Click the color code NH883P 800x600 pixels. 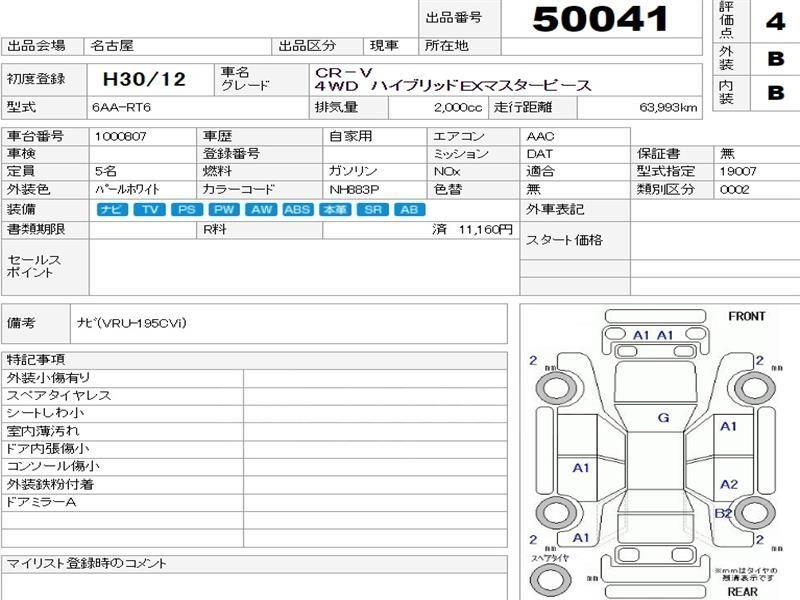[354, 190]
